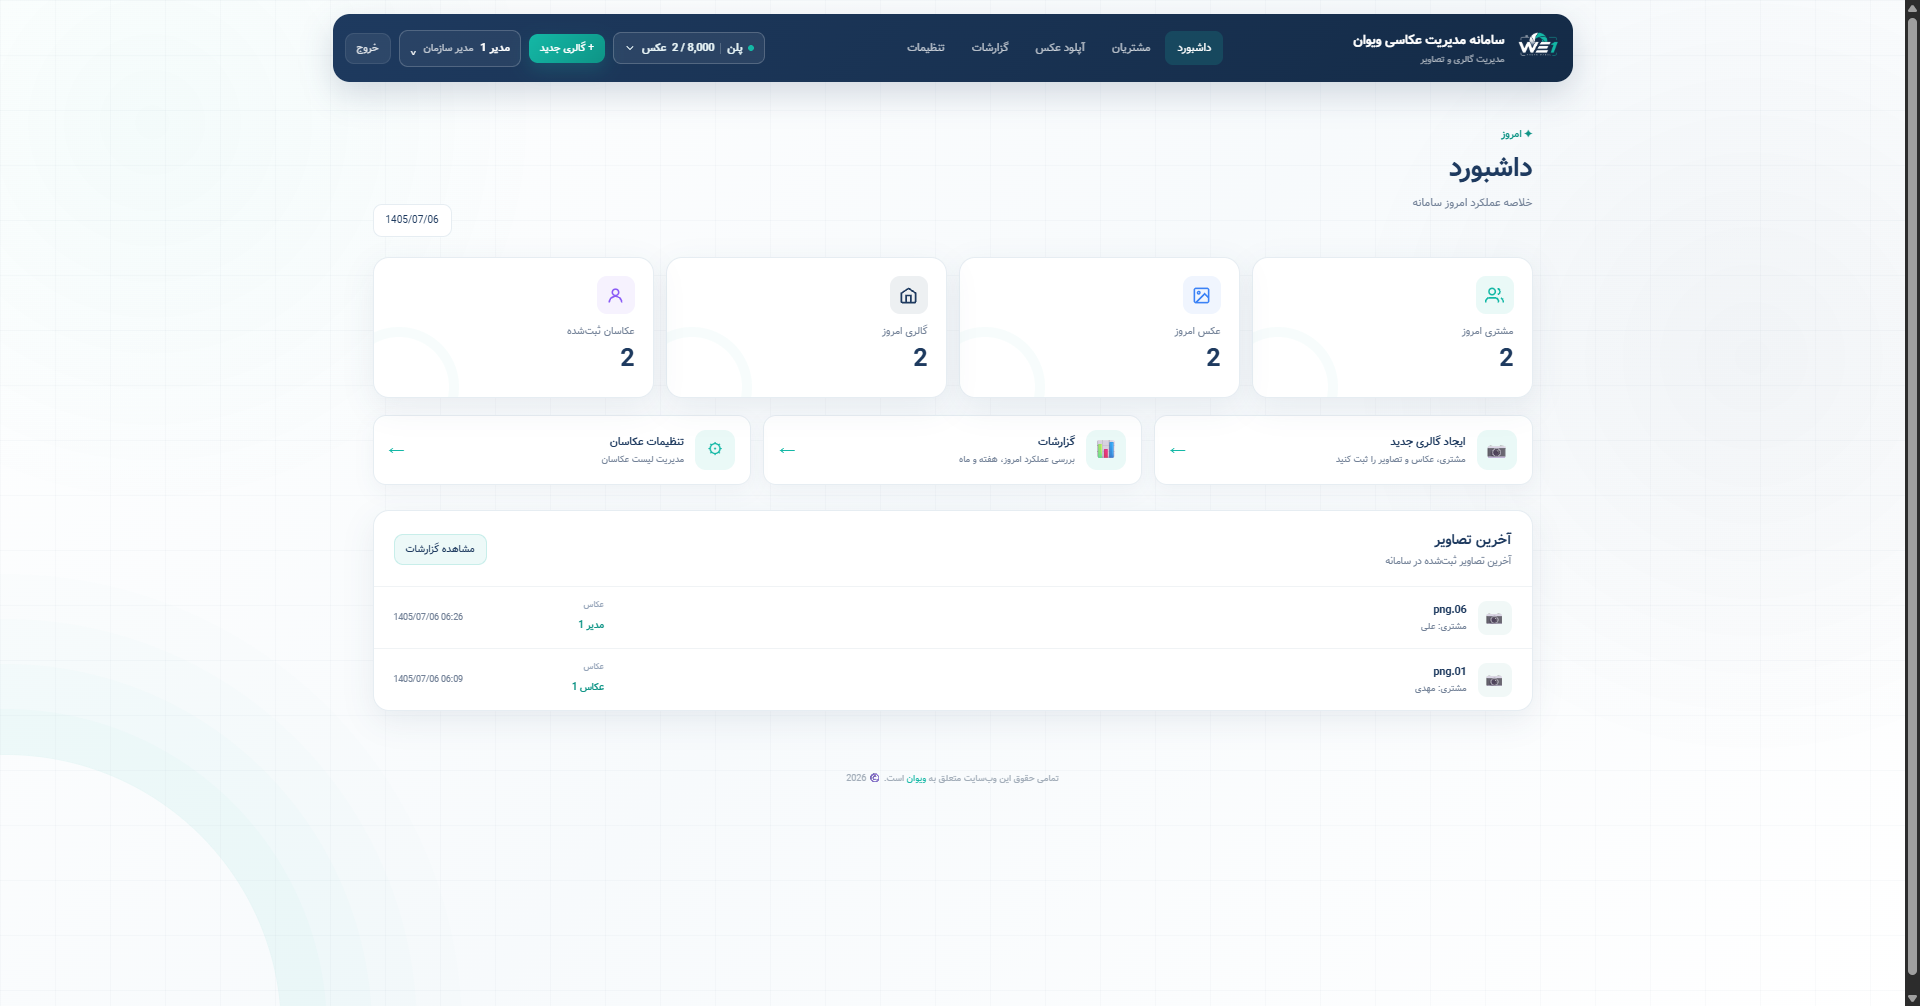This screenshot has height=1006, width=1920.
Task: Click the green + گالری جدید button
Action: click(x=567, y=48)
